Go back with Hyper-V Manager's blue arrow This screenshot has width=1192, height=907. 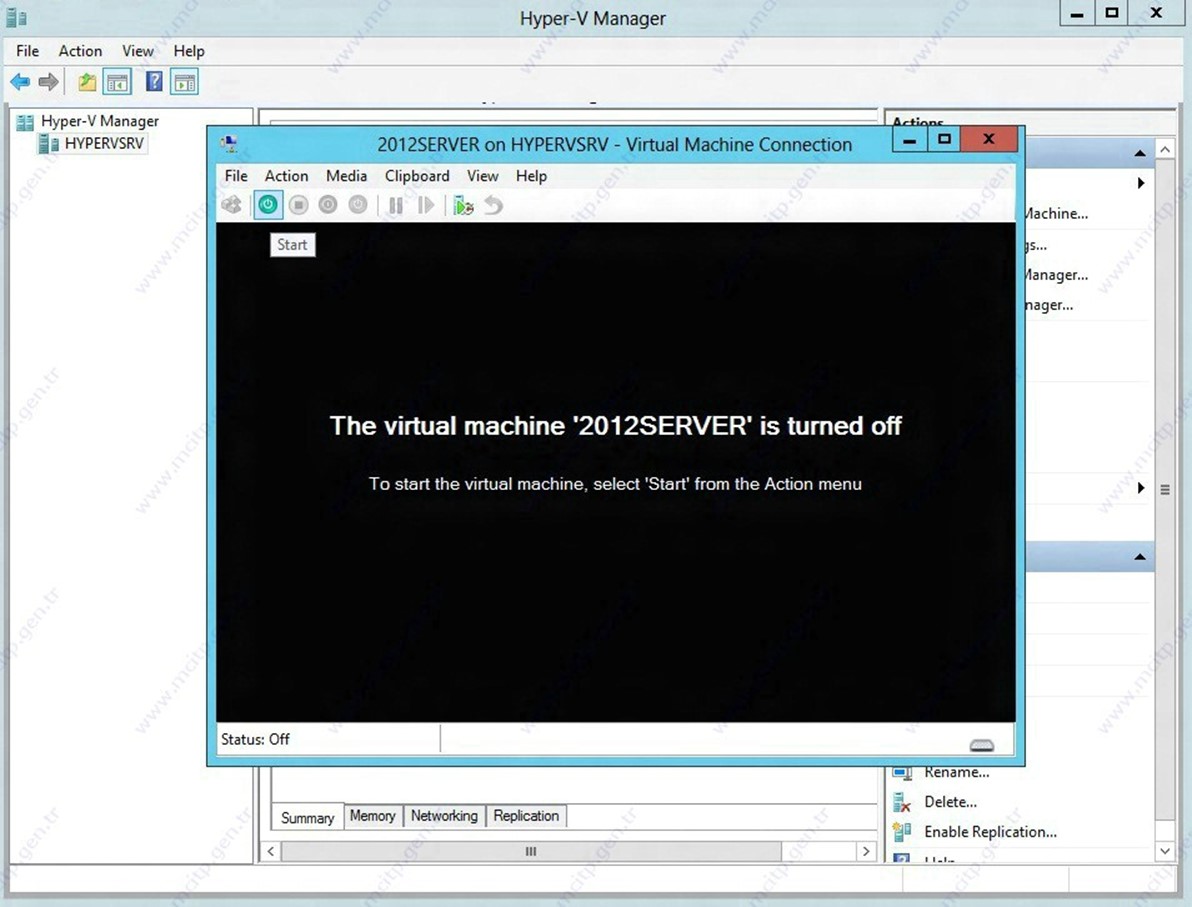21,82
